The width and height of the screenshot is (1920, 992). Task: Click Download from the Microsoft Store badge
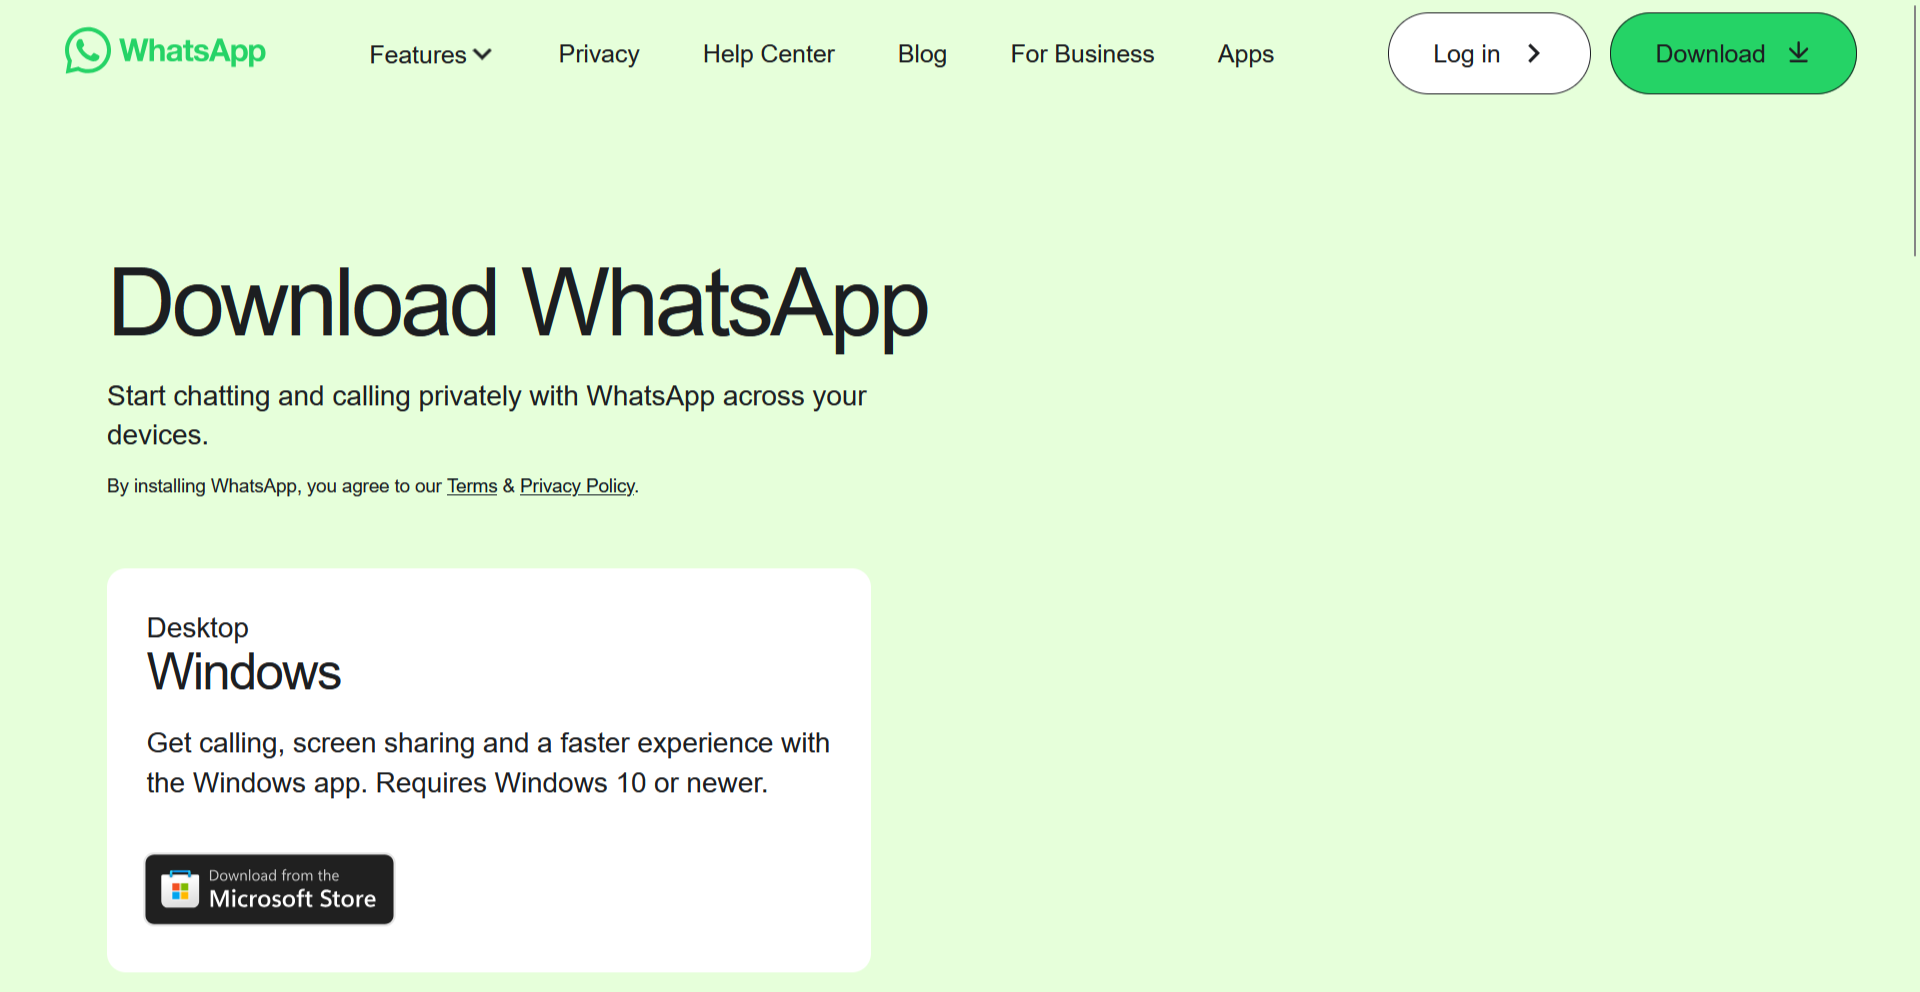click(270, 889)
